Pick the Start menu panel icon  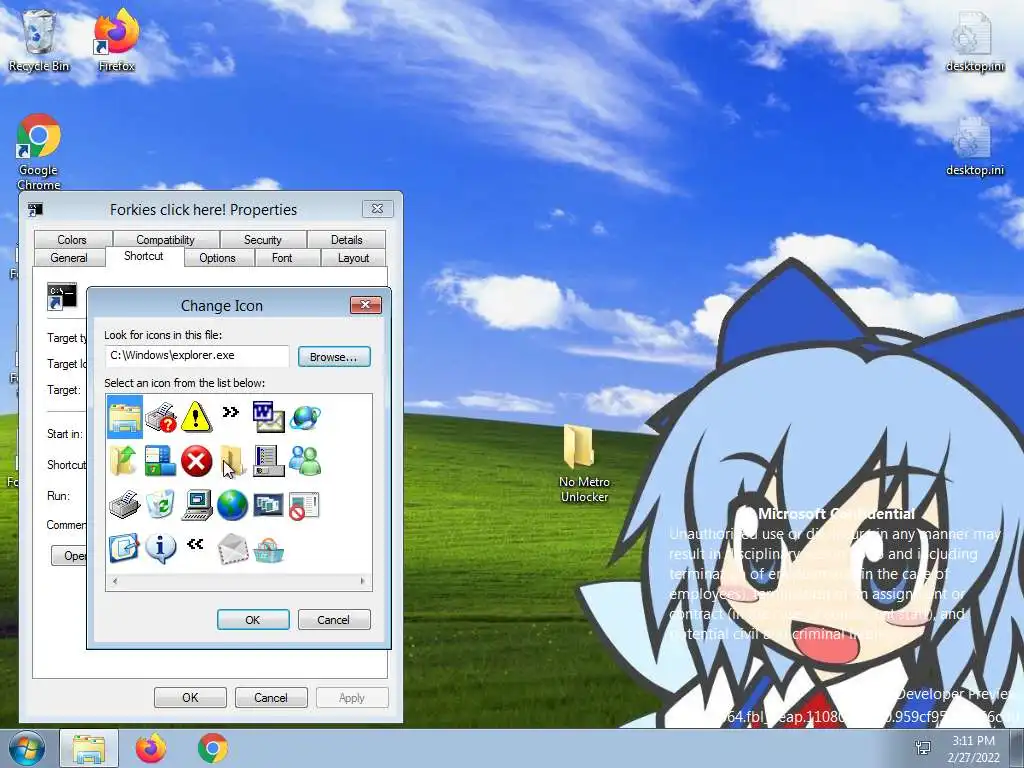[x=161, y=461]
